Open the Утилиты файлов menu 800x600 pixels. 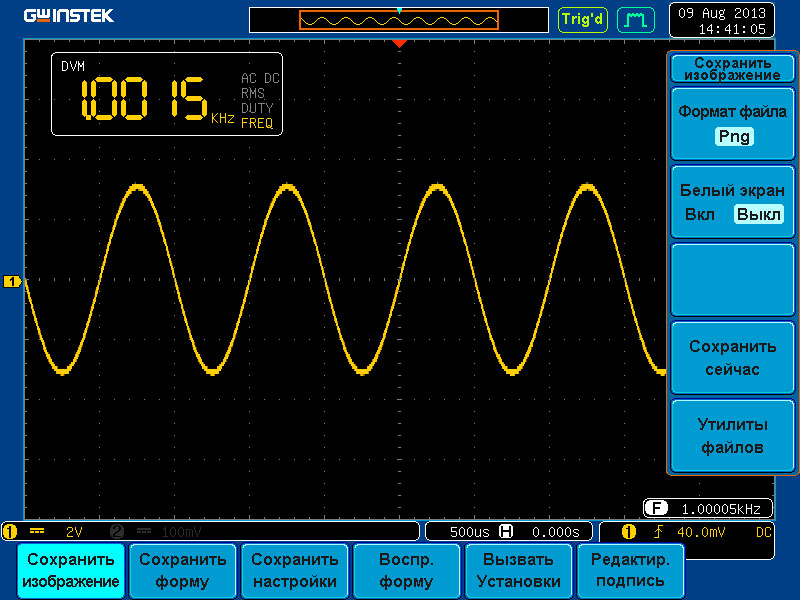[731, 436]
